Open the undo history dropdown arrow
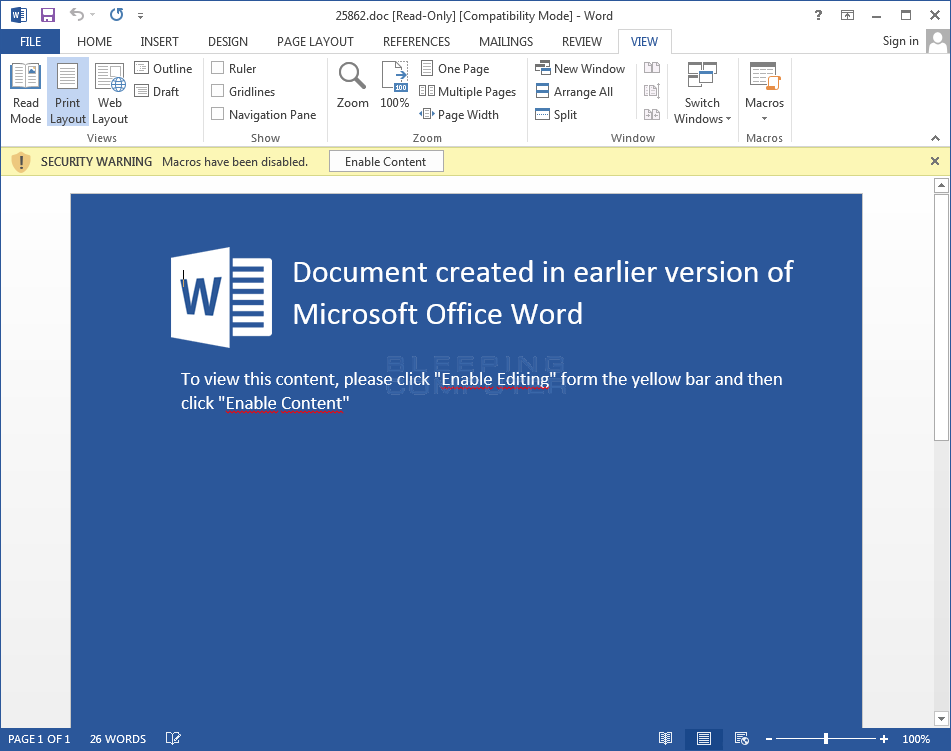Screen dimensions: 951x751 tap(92, 15)
